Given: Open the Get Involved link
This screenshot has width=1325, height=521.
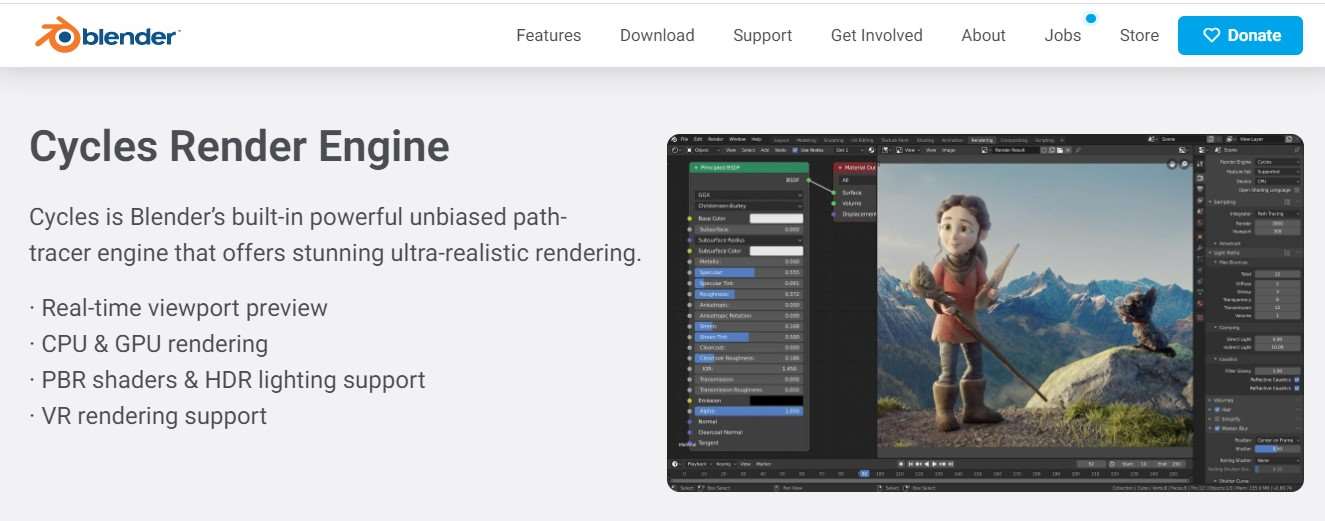Looking at the screenshot, I should coord(876,35).
